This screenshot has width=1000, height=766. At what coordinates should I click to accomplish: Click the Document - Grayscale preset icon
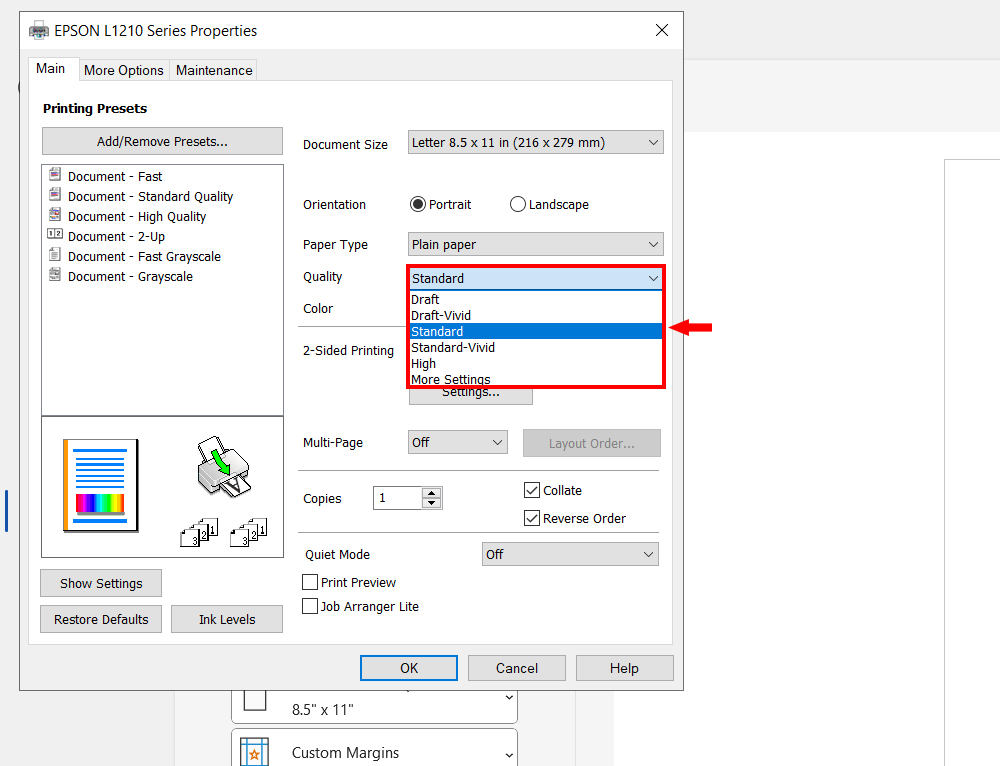[55, 275]
